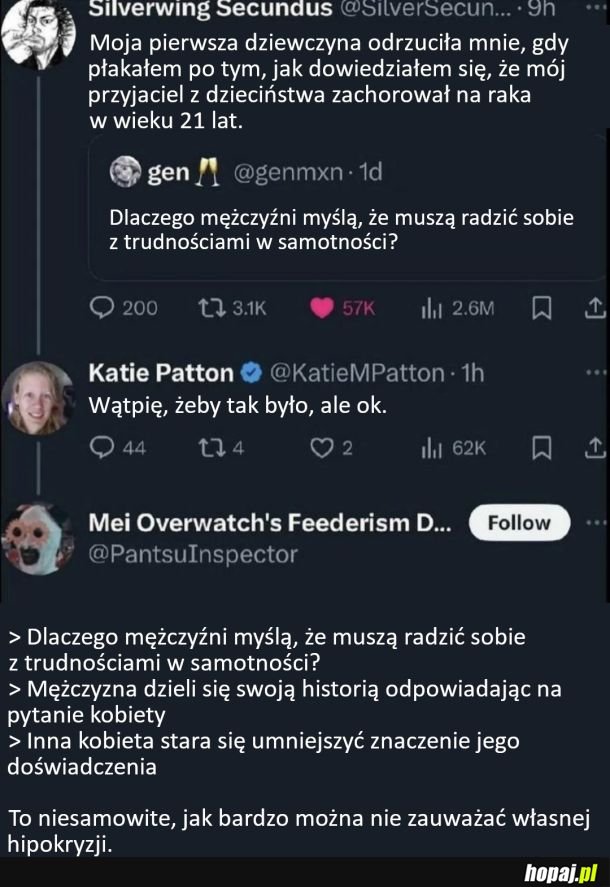This screenshot has width=610, height=887.
Task: Open Katie Patton's profile picture
Action: click(40, 397)
